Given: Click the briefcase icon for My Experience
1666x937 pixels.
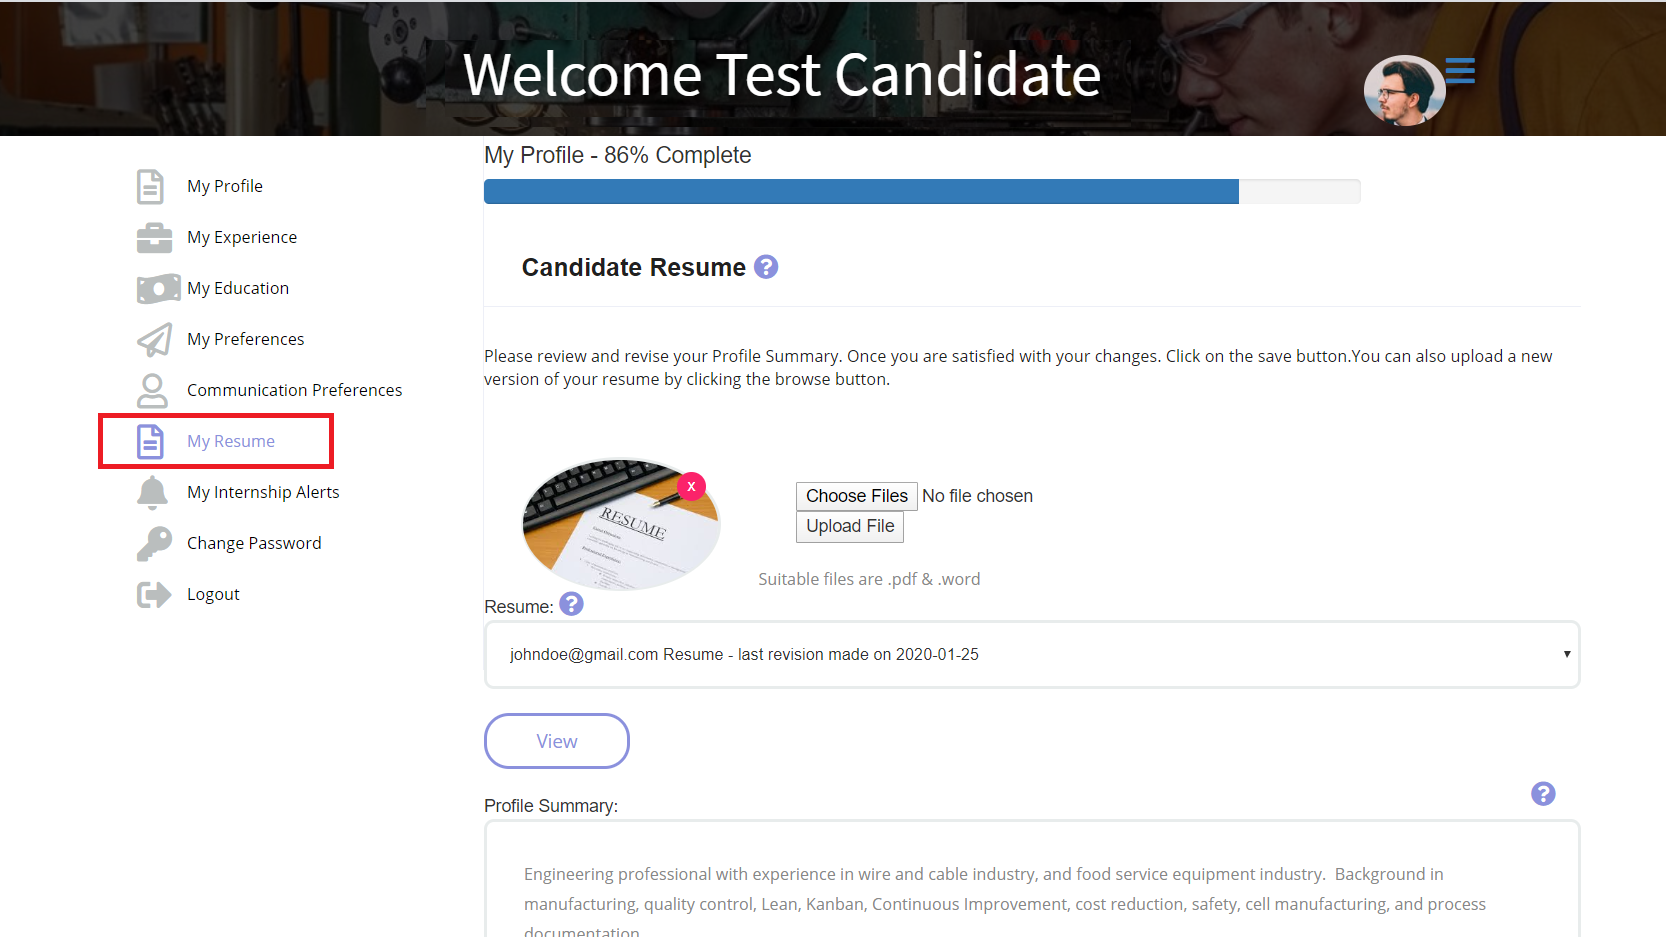Looking at the screenshot, I should click(154, 238).
